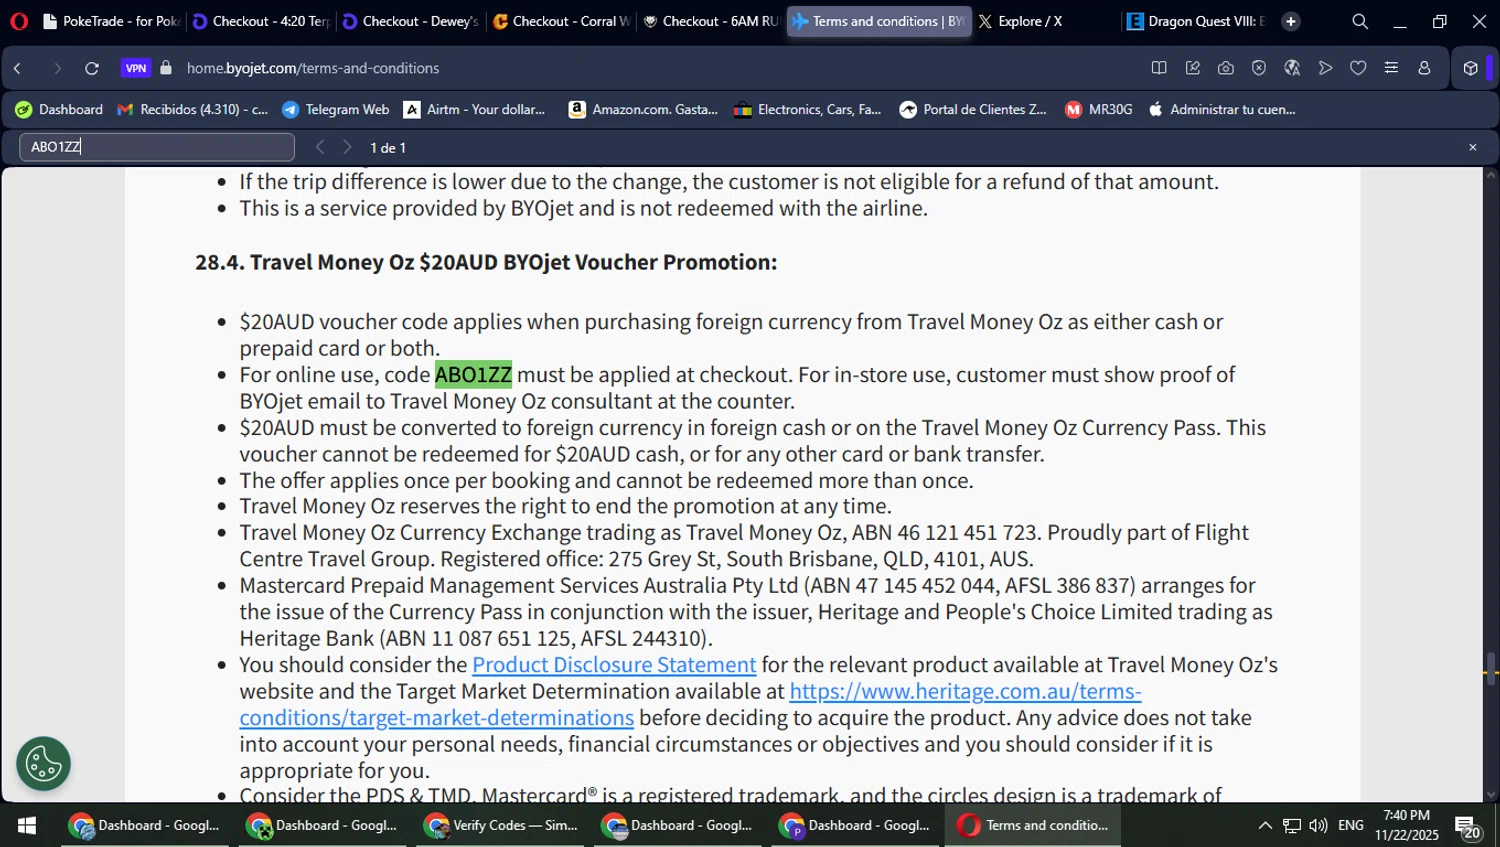1500x847 pixels.
Task: Open Product Disclosure Statement link
Action: click(x=614, y=665)
